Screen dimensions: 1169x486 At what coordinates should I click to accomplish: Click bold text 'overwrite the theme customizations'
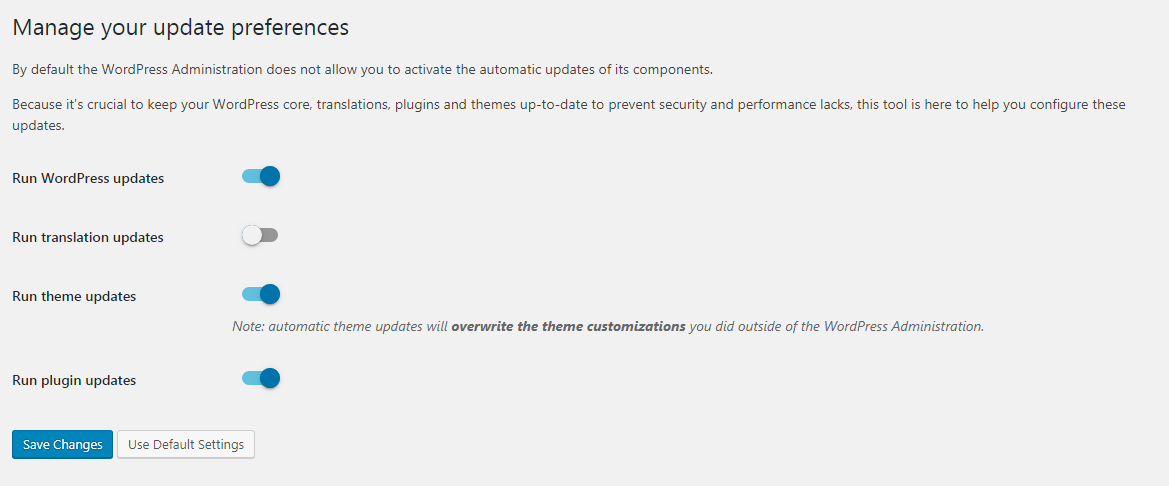568,326
